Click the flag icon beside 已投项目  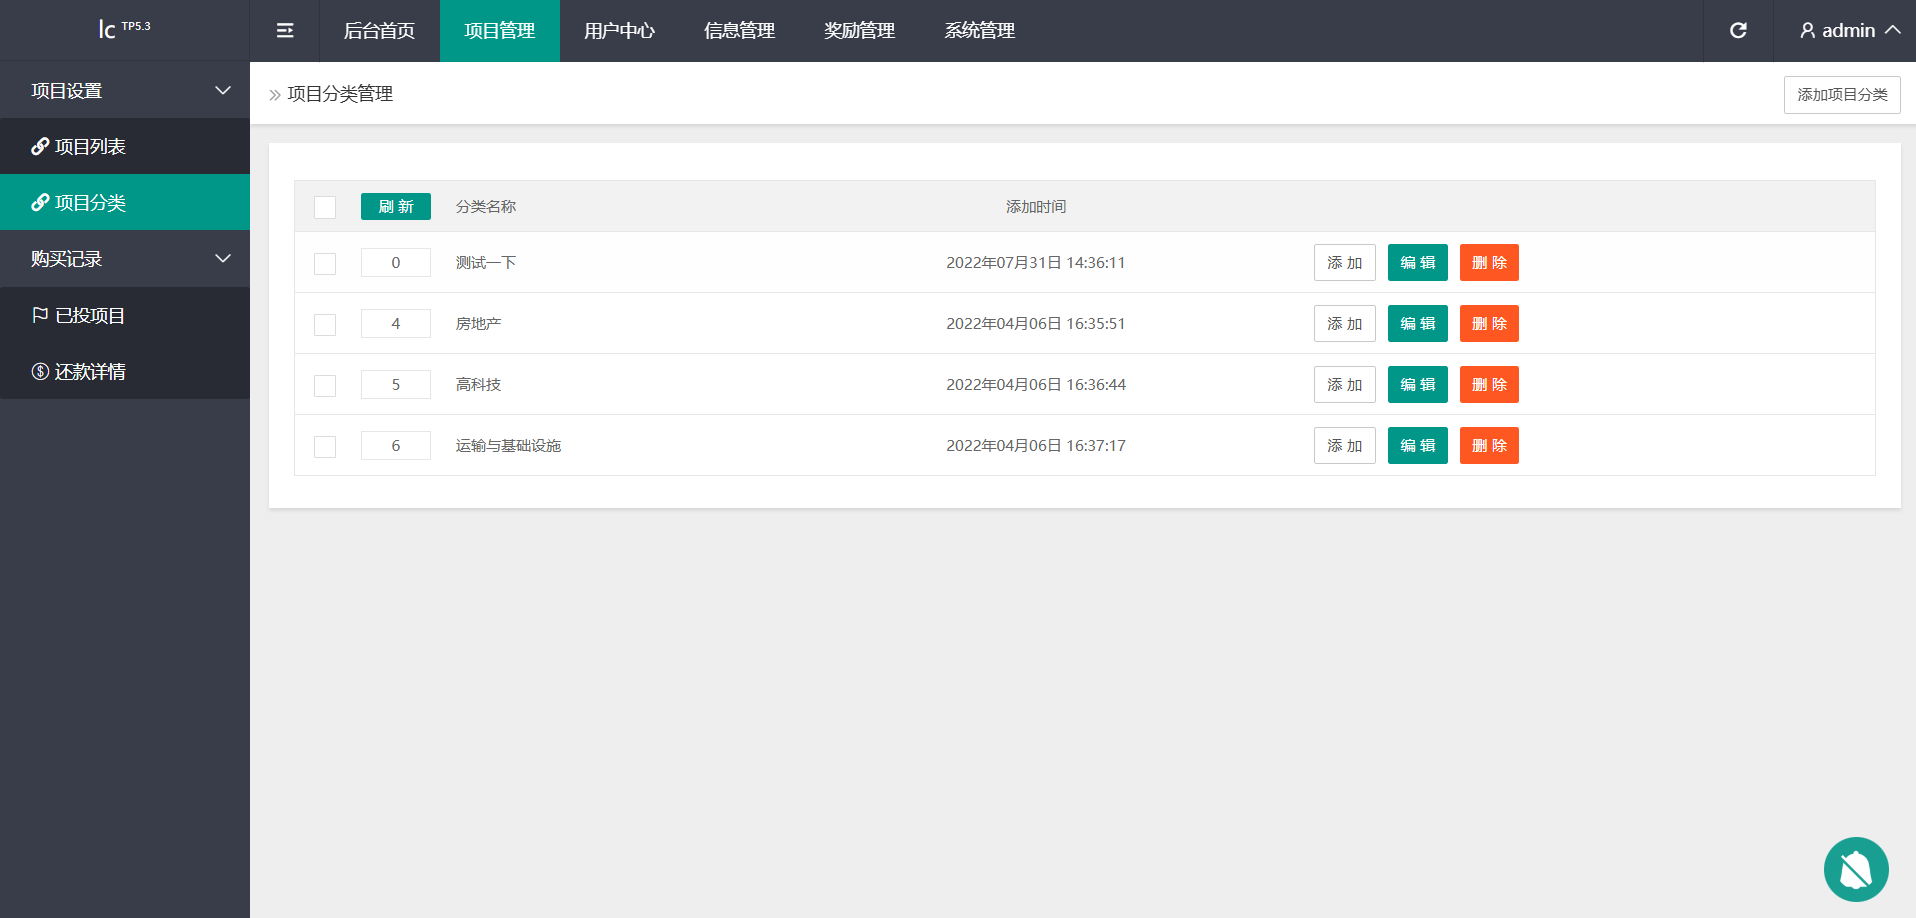(x=40, y=316)
